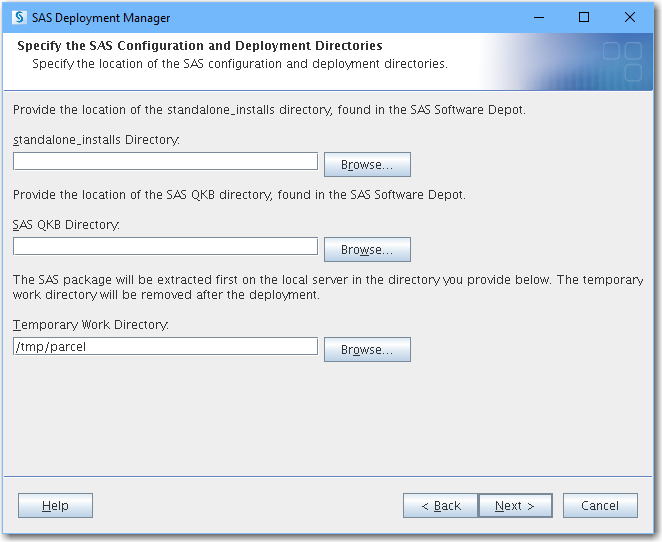Minimize the SAS Deployment Manager window
662x542 pixels.
tap(539, 18)
